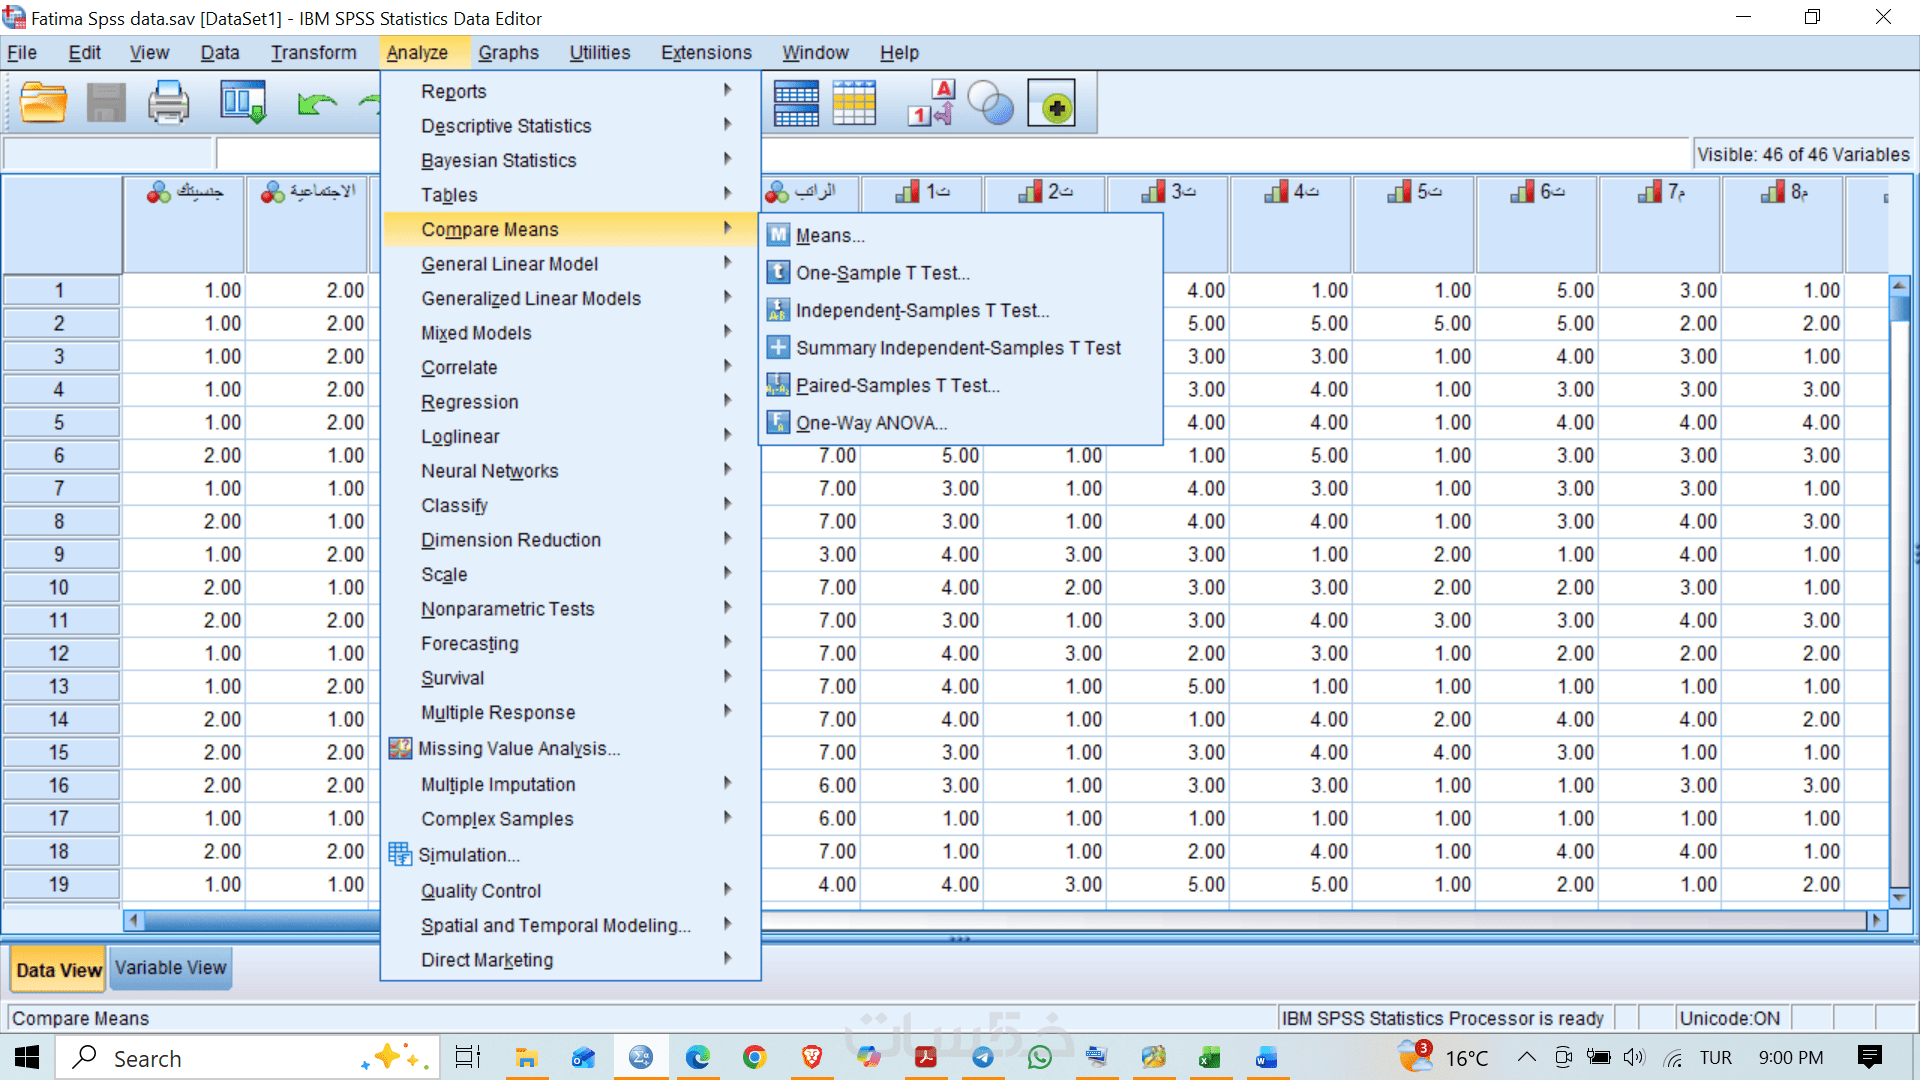1920x1080 pixels.
Task: Select One-Way ANOVA from the submenu
Action: pos(870,423)
